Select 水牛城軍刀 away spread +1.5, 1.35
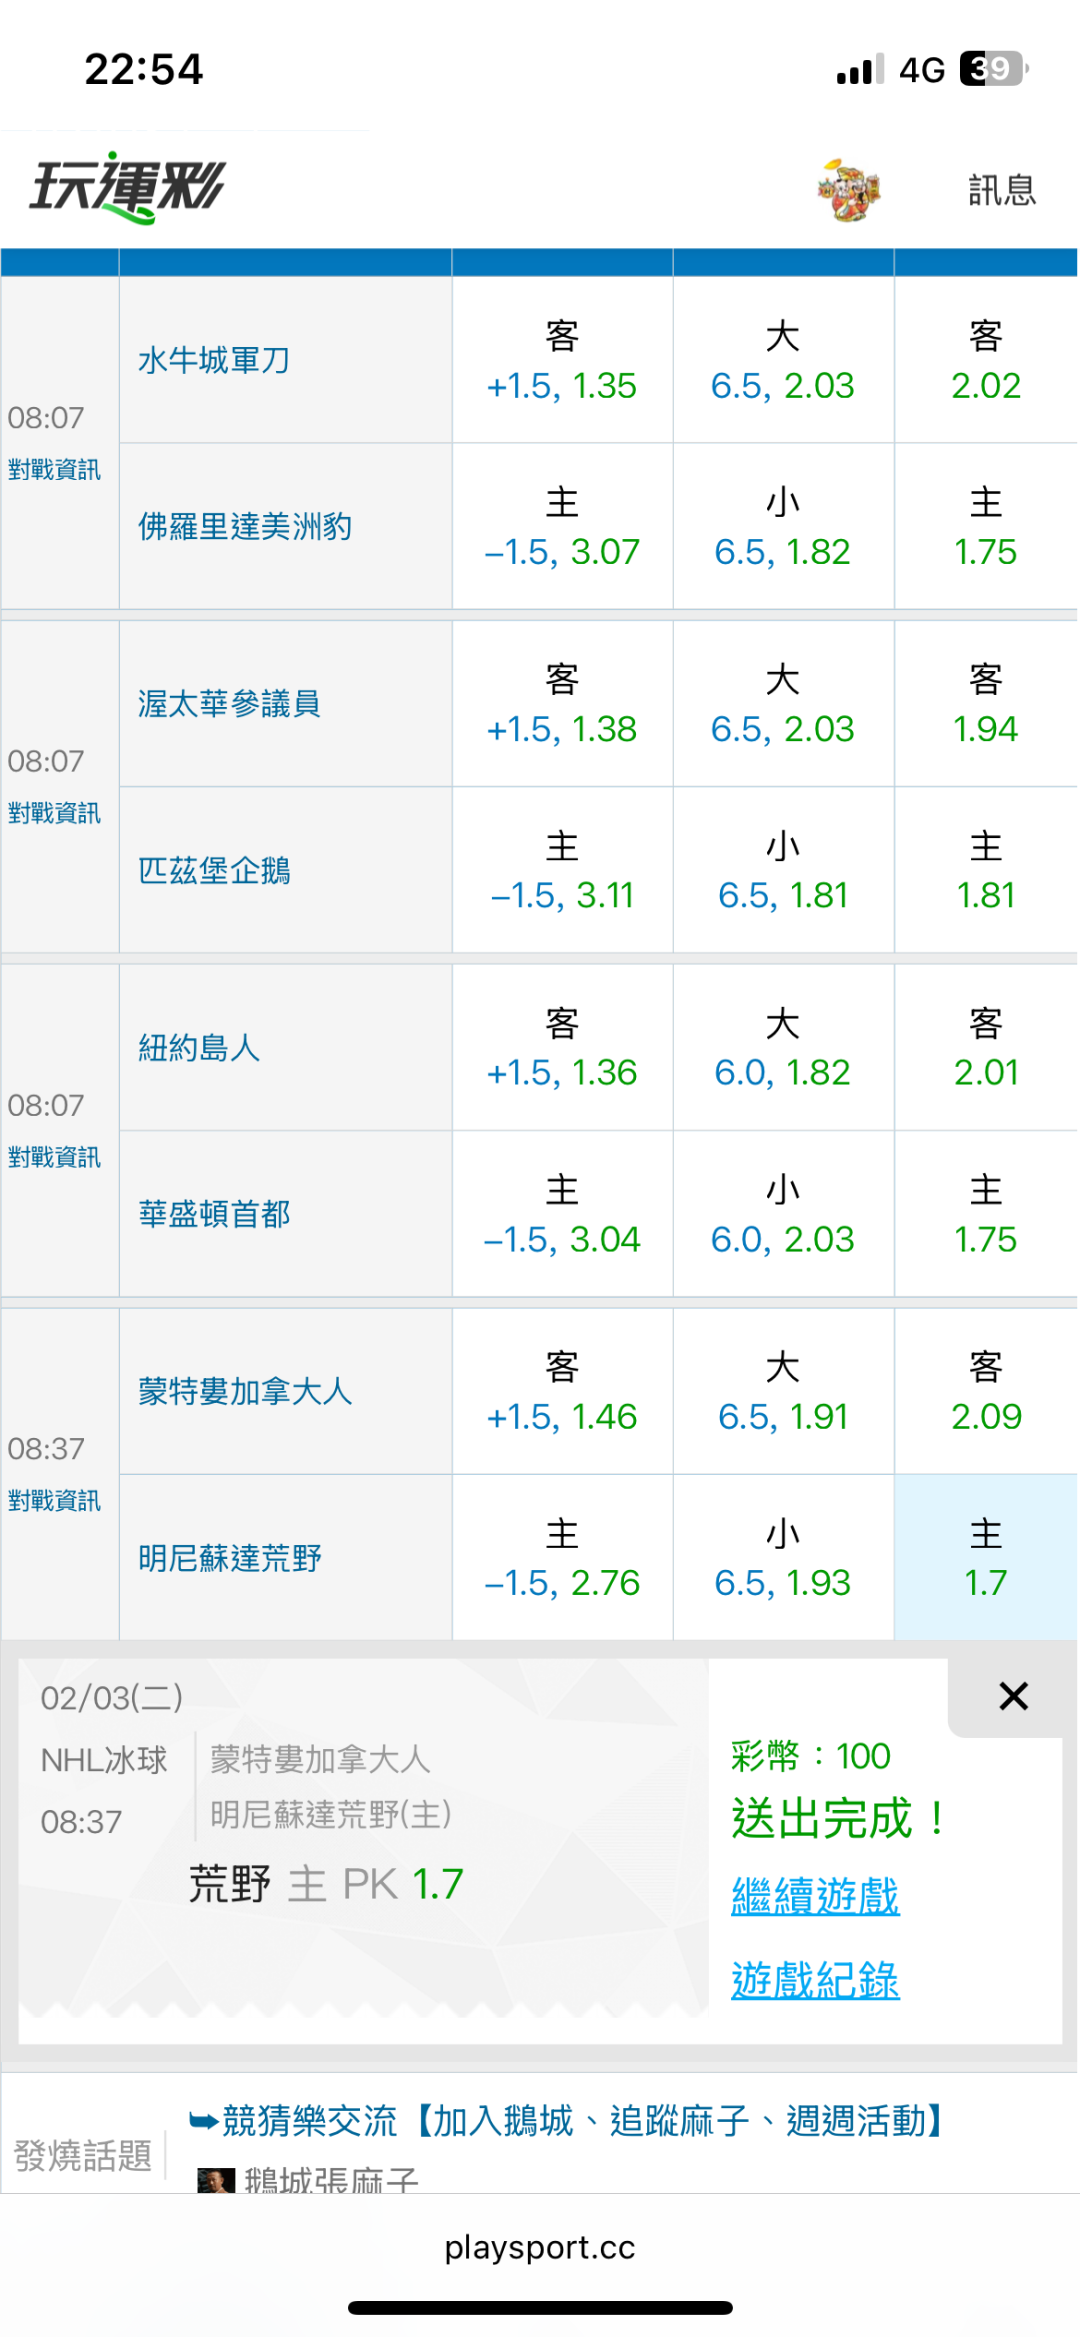 [x=562, y=362]
